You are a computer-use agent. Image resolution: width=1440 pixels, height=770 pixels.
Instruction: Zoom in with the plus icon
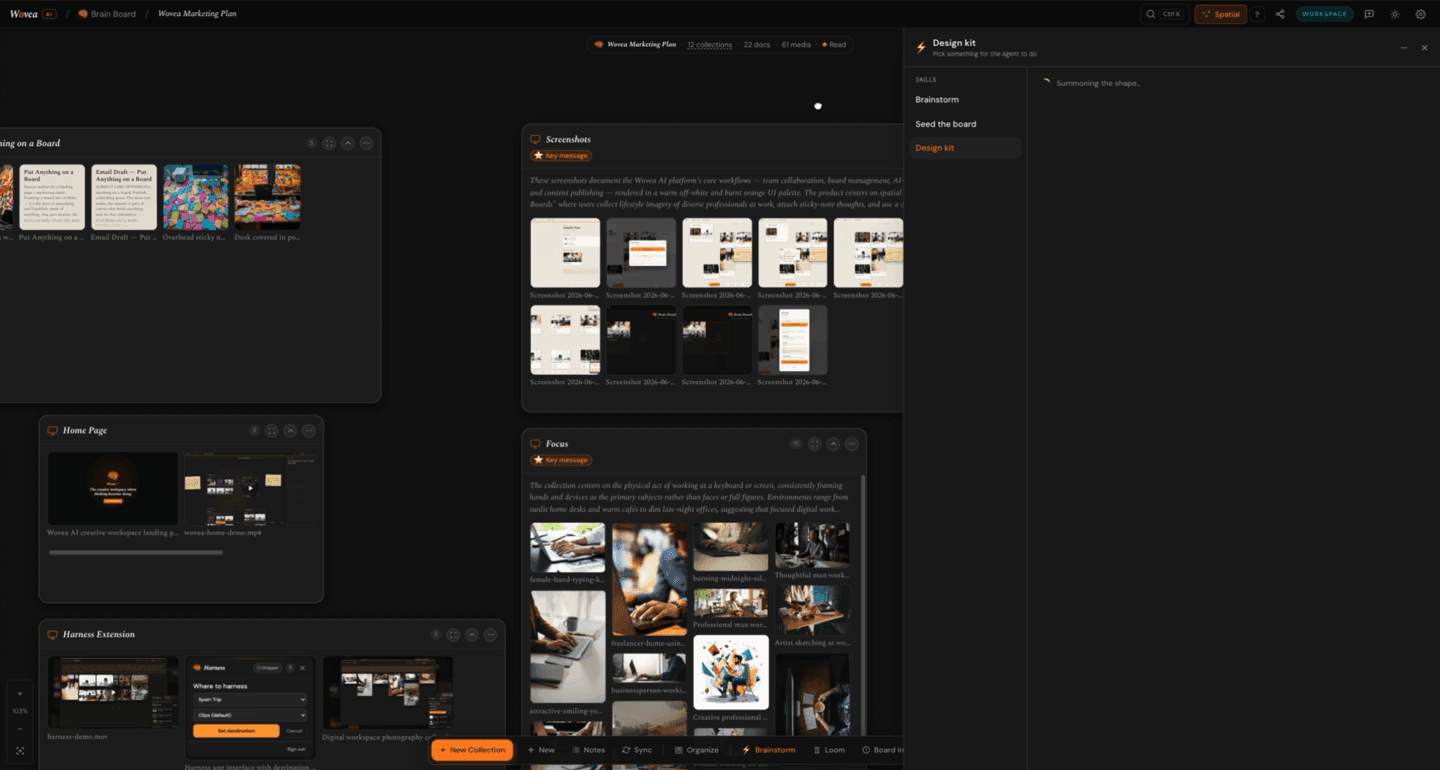[20, 693]
